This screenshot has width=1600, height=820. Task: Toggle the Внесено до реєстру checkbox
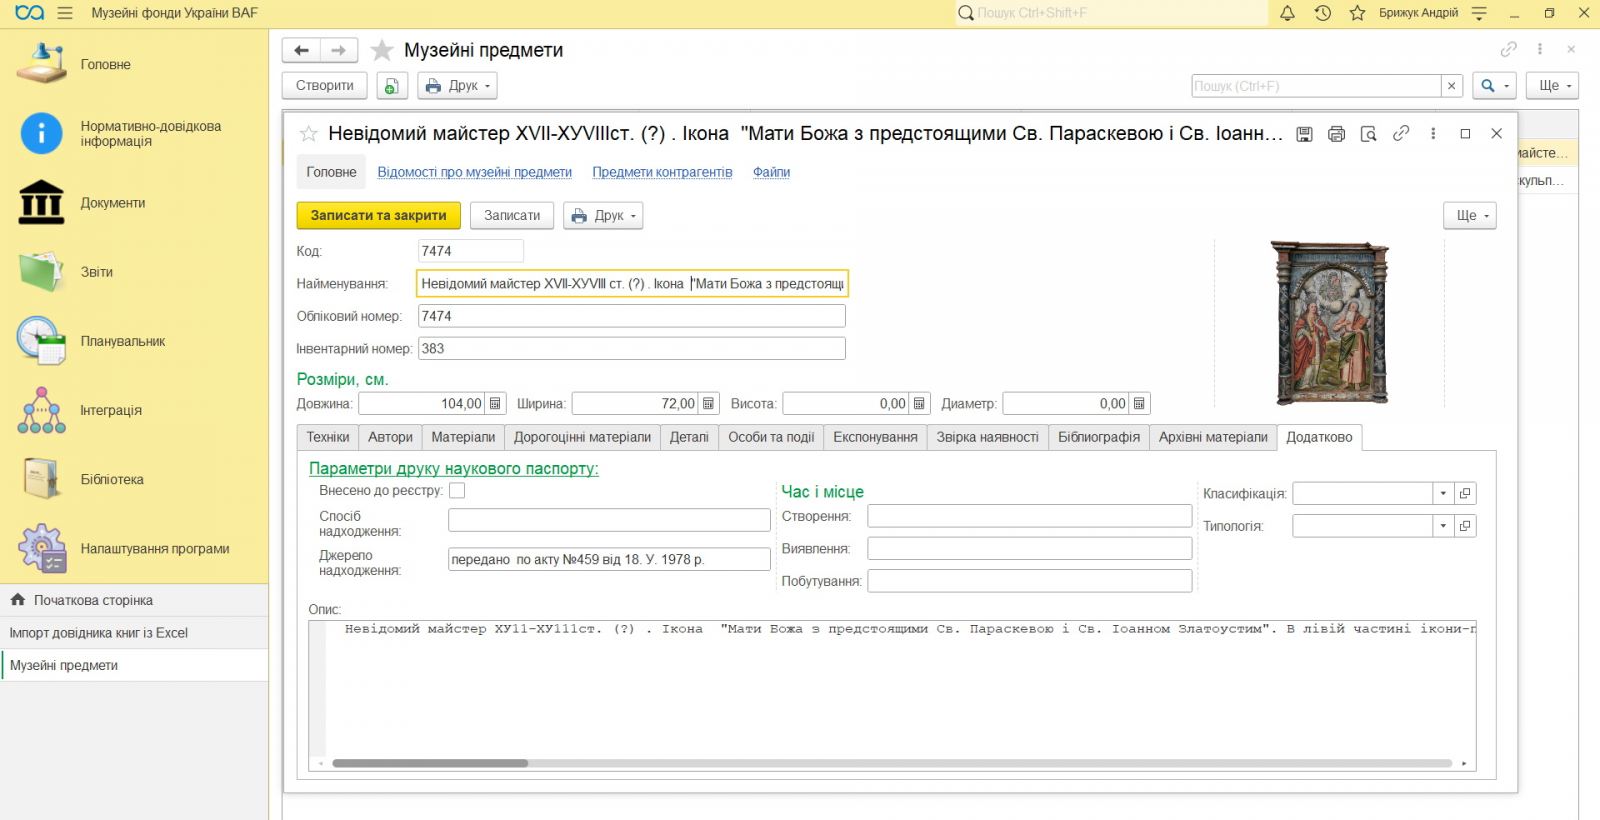(x=457, y=491)
